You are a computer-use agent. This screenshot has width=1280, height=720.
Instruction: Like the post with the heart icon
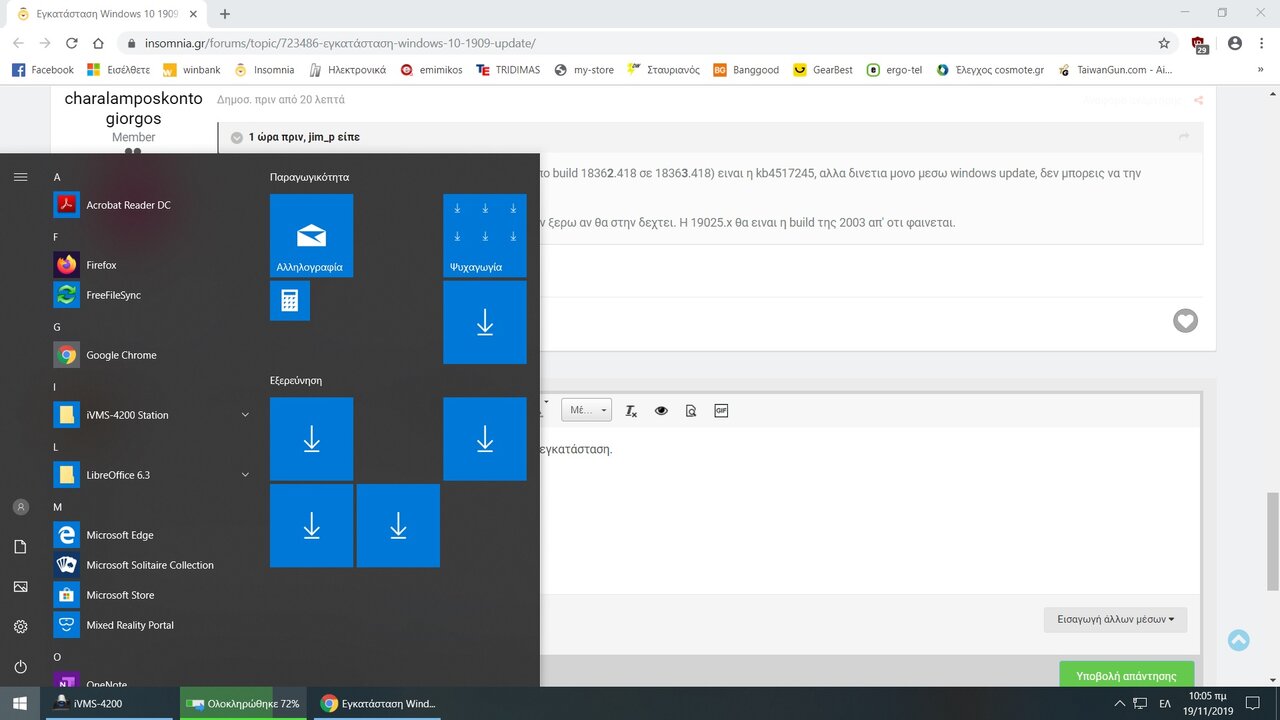tap(1185, 321)
